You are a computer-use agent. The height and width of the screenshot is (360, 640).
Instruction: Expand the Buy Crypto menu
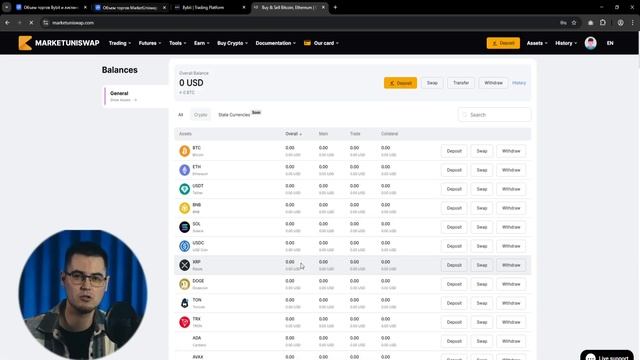pyautogui.click(x=232, y=43)
